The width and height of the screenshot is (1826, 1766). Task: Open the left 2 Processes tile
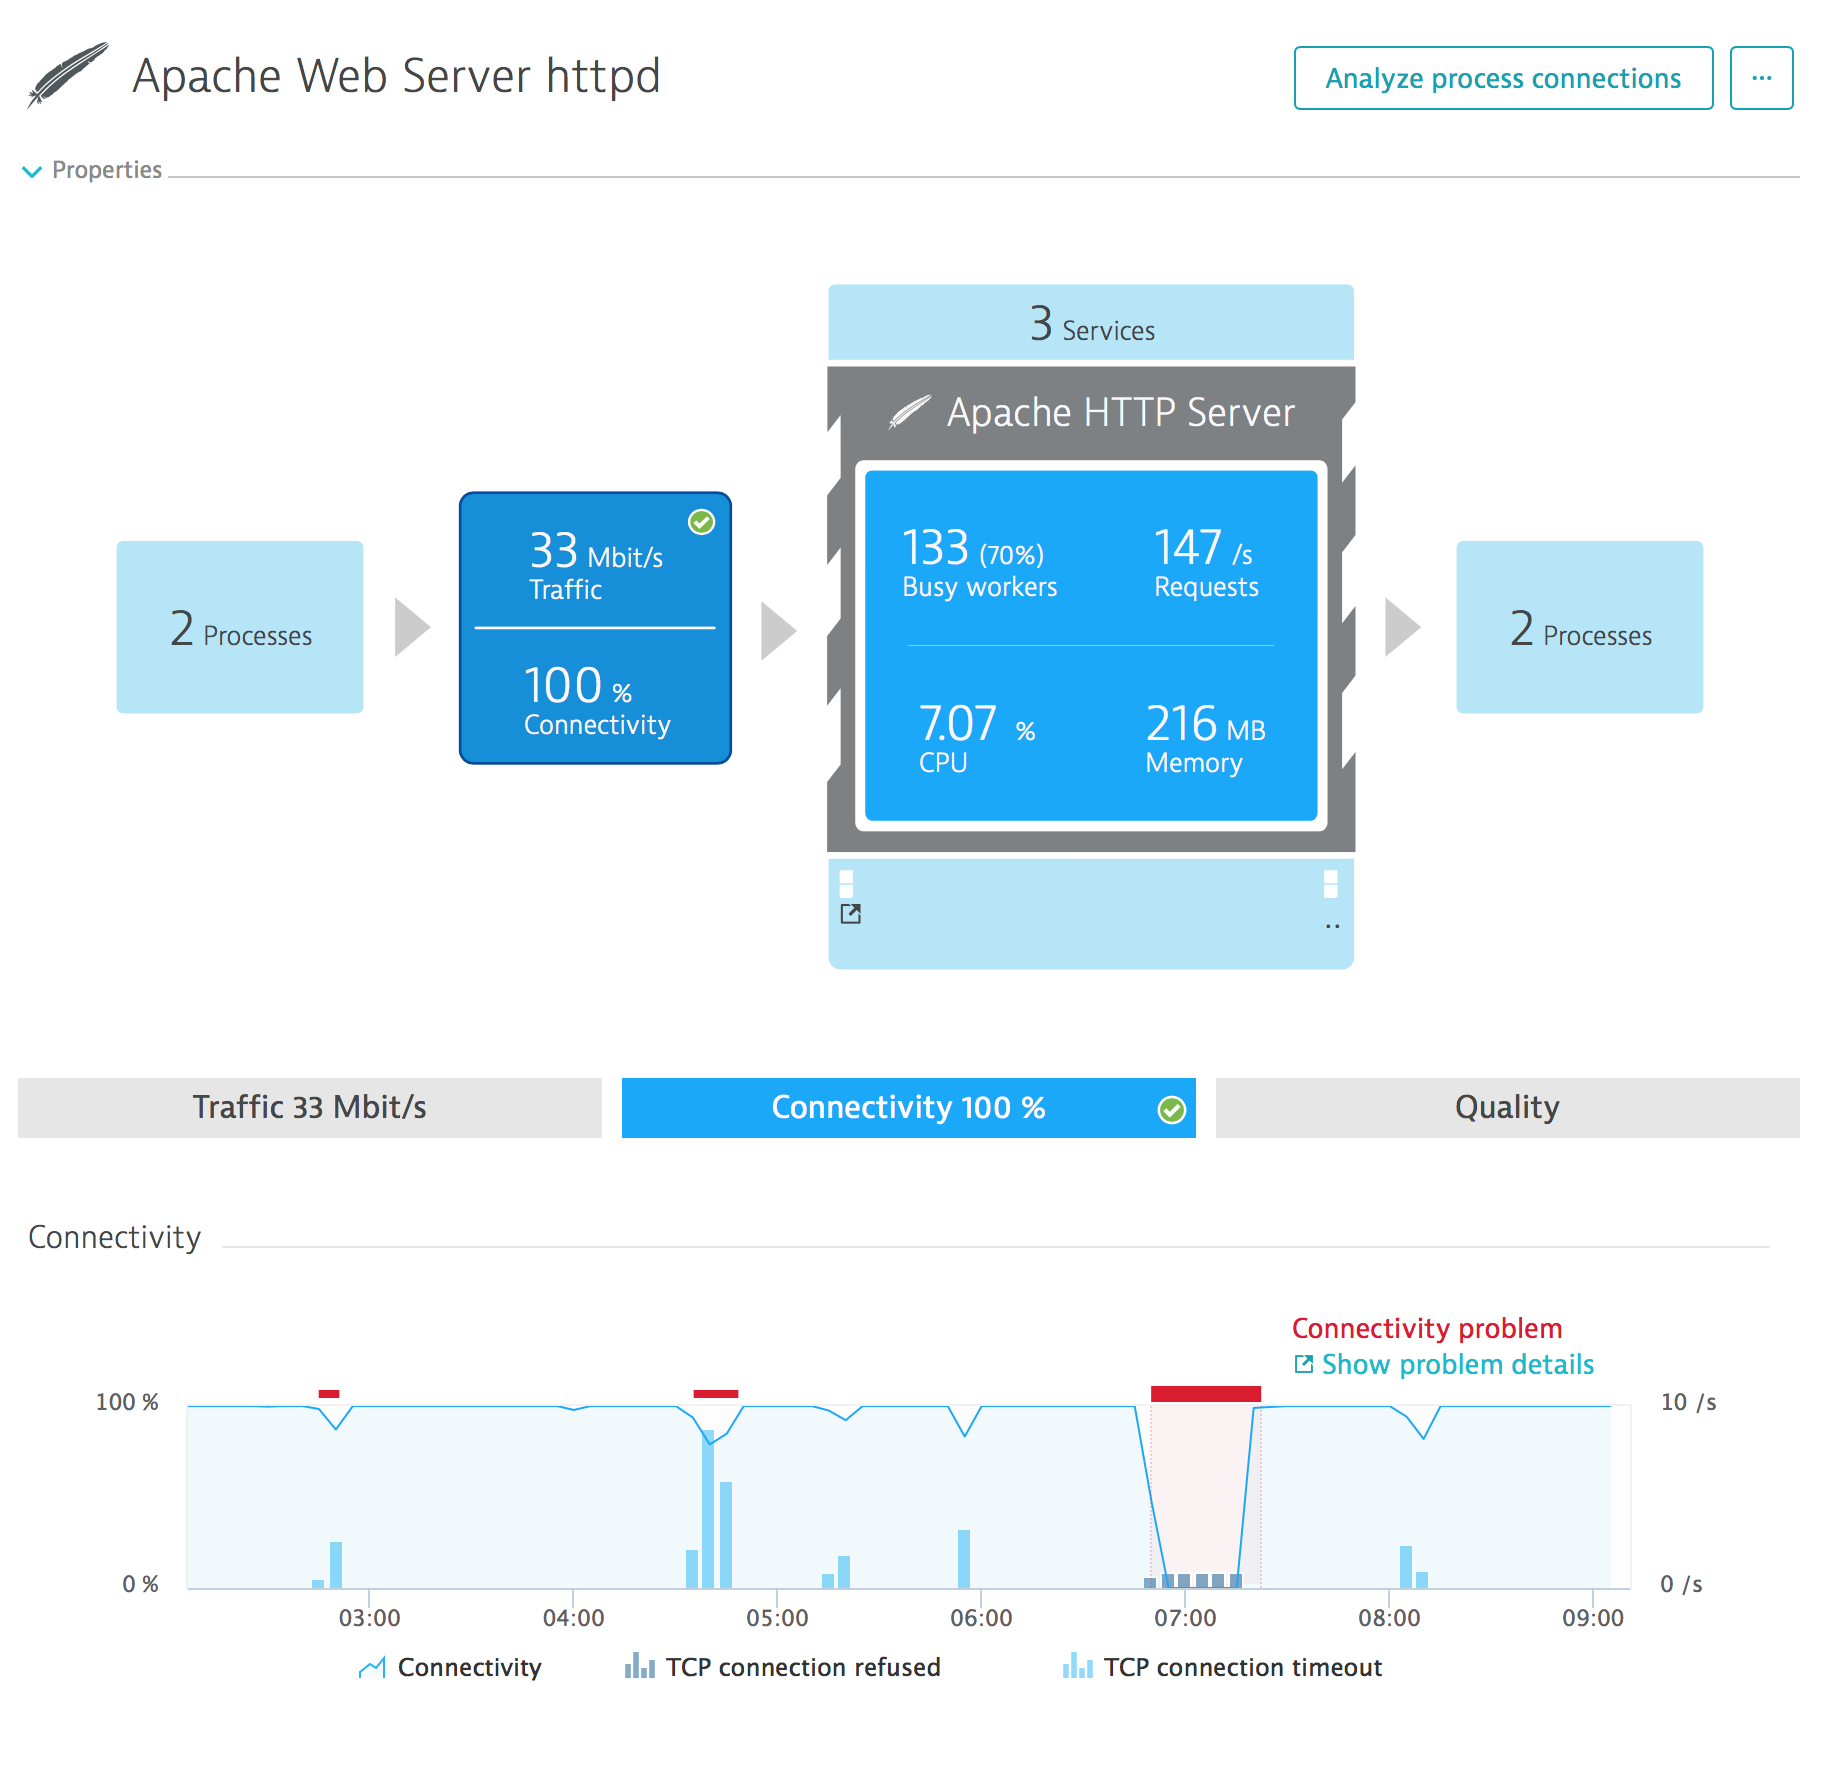tap(240, 627)
